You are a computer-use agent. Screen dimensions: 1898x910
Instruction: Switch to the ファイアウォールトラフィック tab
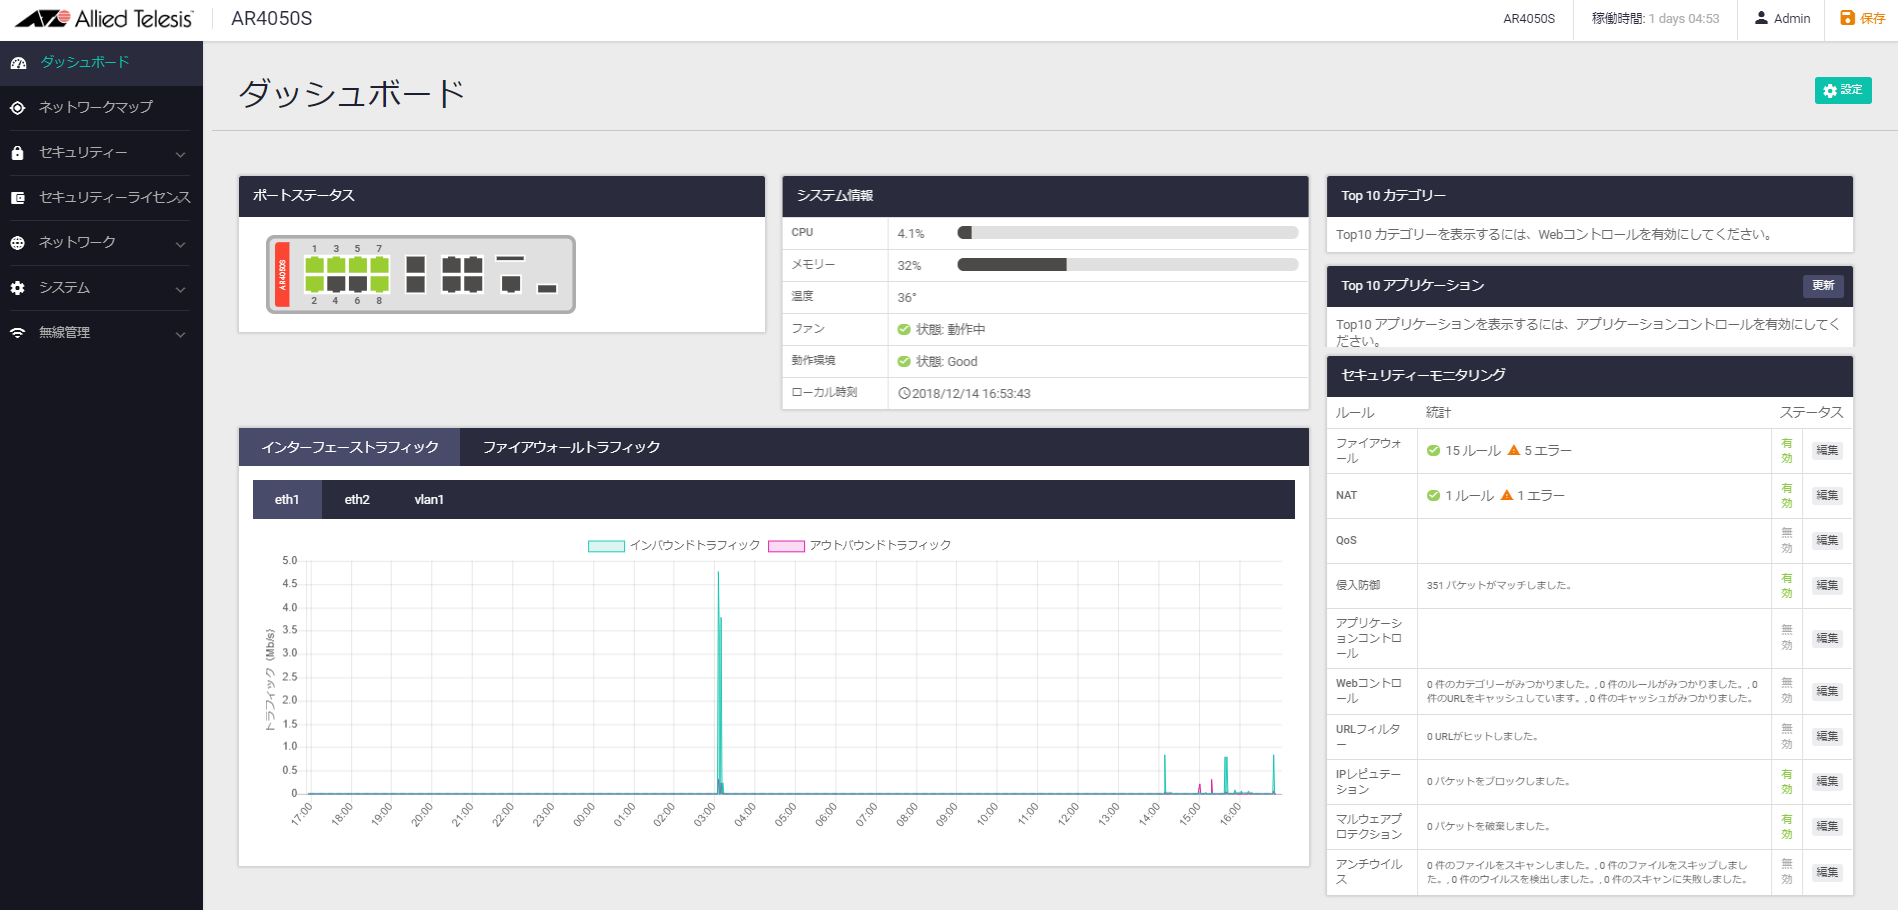571,447
